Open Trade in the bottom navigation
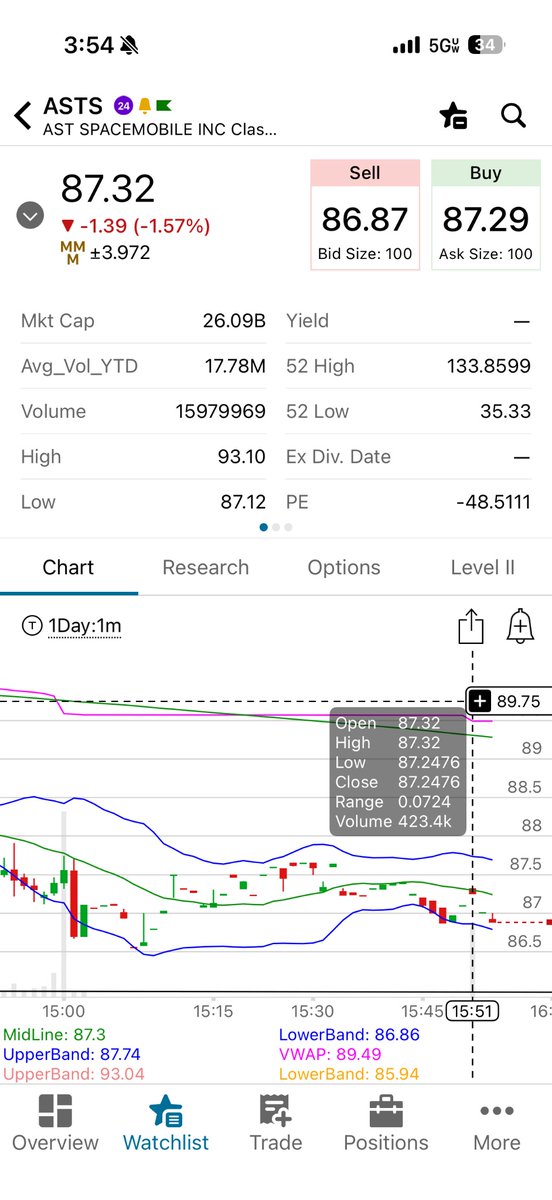This screenshot has width=552, height=1200. (x=275, y=1124)
